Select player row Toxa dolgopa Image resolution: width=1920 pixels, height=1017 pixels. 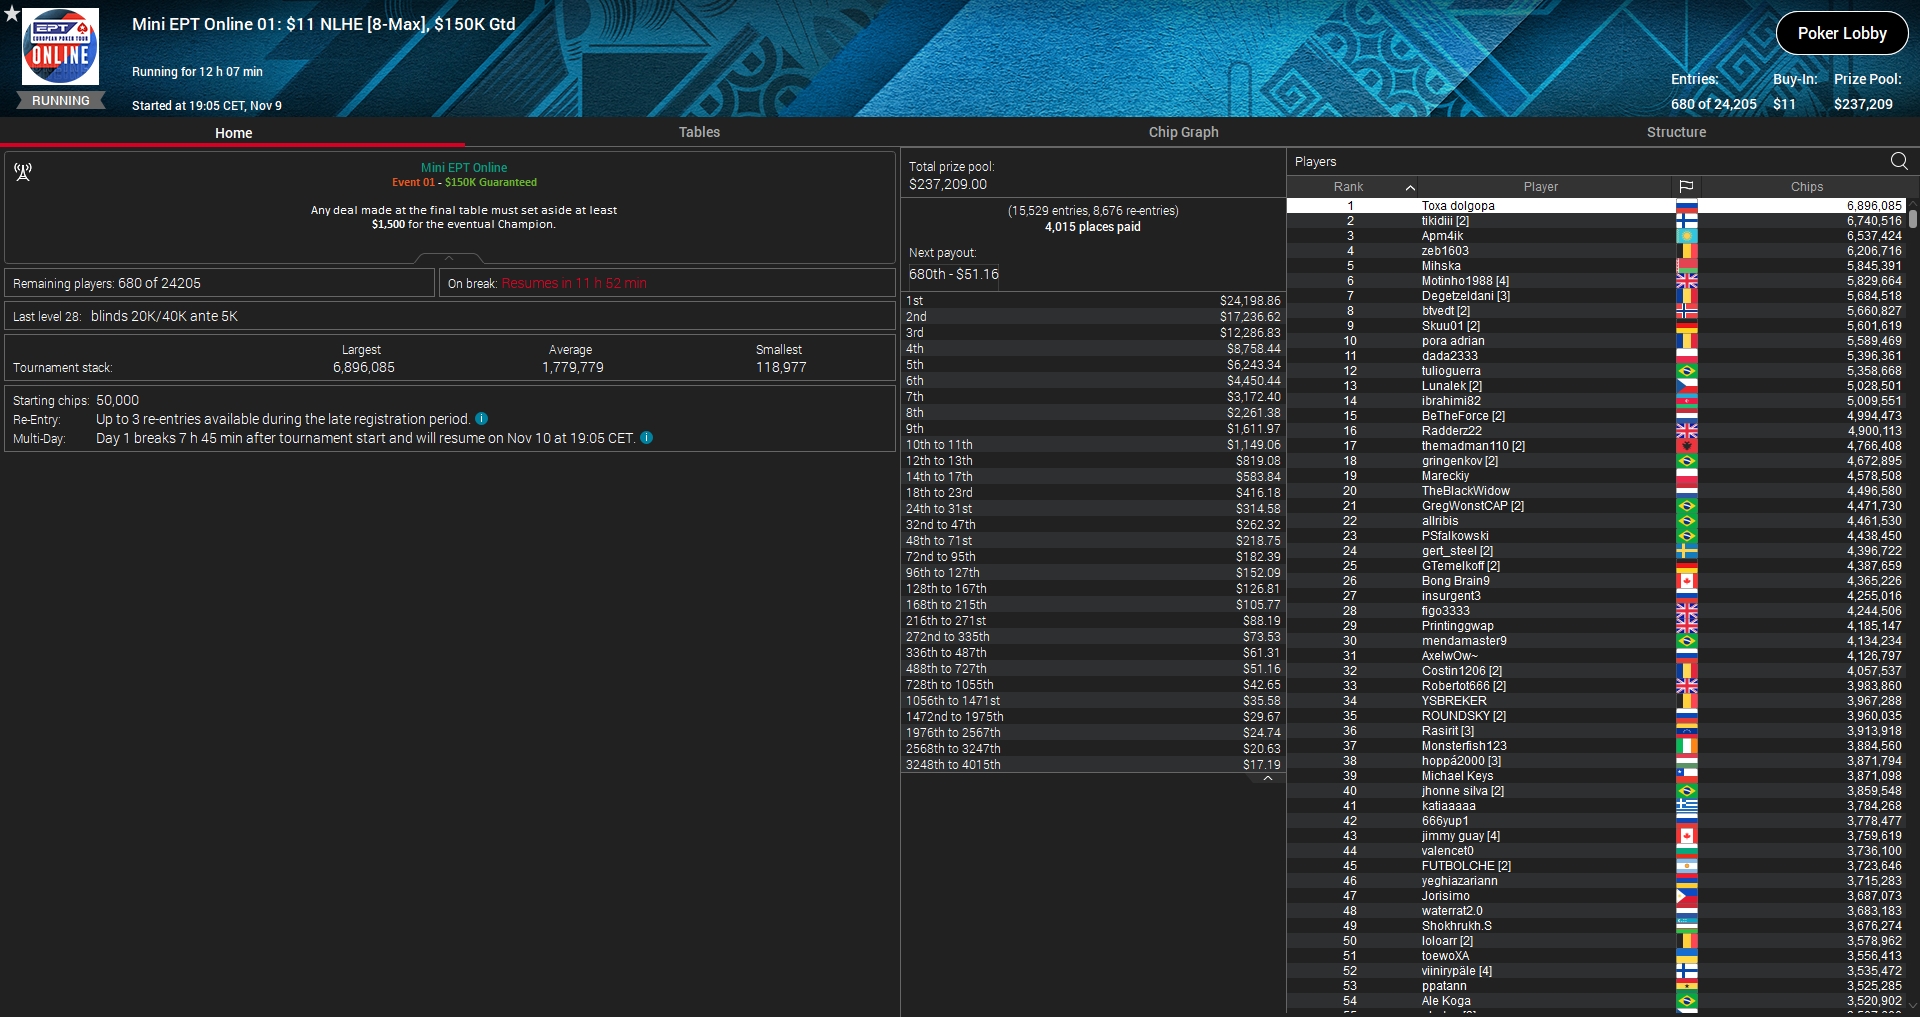[1596, 206]
